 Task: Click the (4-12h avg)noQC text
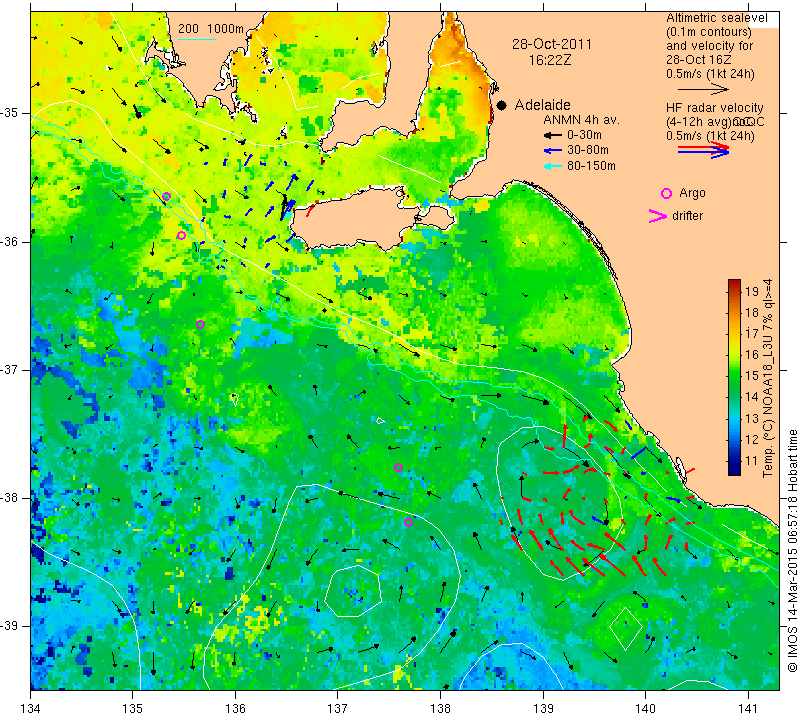[x=715, y=122]
